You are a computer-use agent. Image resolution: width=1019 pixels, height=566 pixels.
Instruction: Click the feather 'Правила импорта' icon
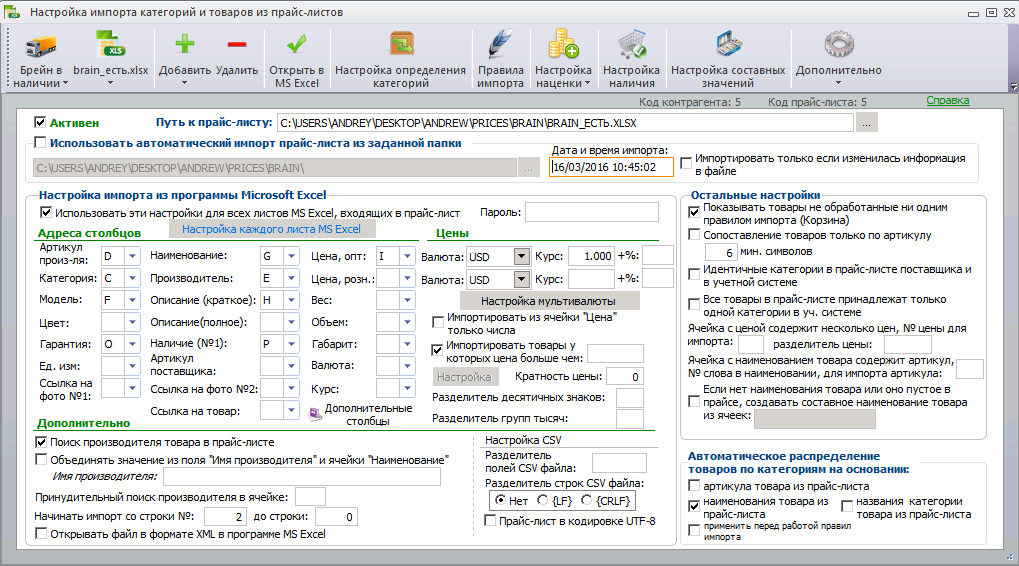pos(500,44)
